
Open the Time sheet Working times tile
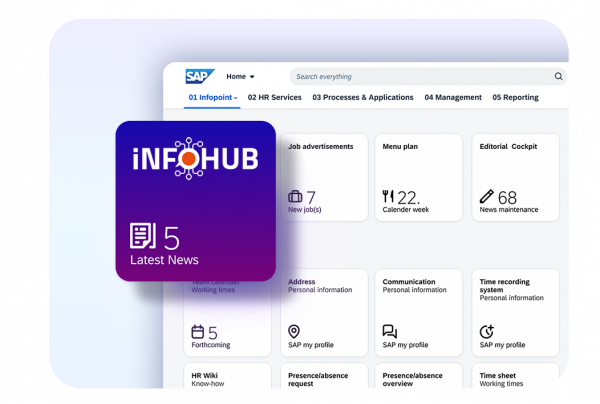tap(515, 376)
